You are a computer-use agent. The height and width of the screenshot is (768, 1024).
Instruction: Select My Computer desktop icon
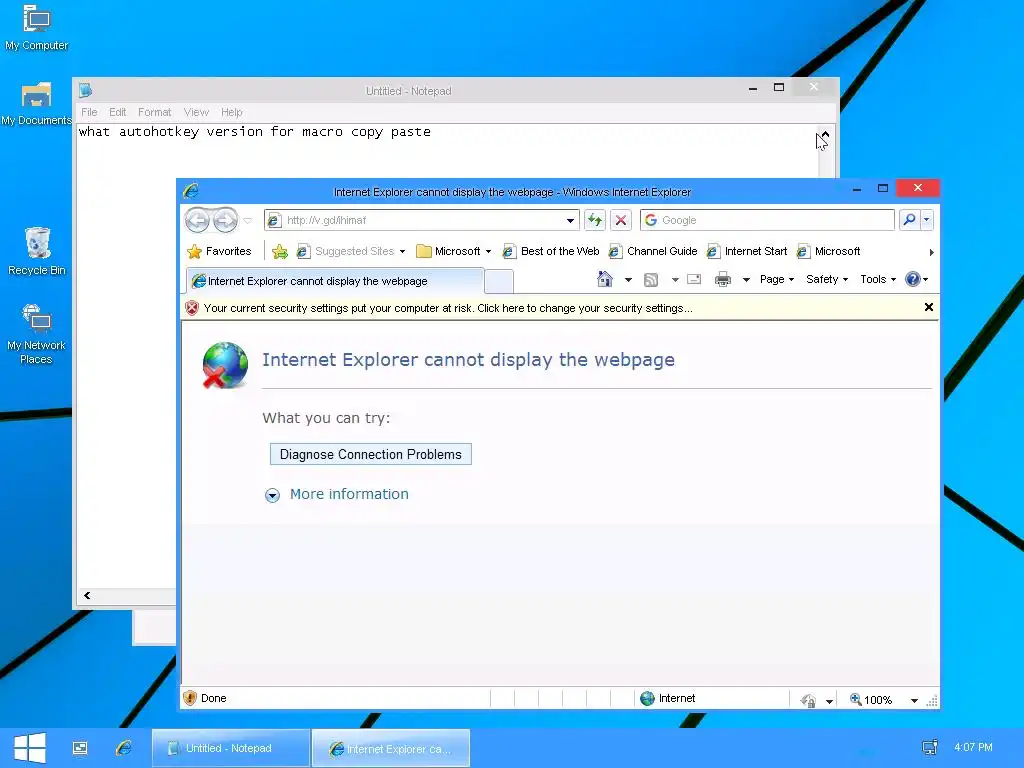37,27
